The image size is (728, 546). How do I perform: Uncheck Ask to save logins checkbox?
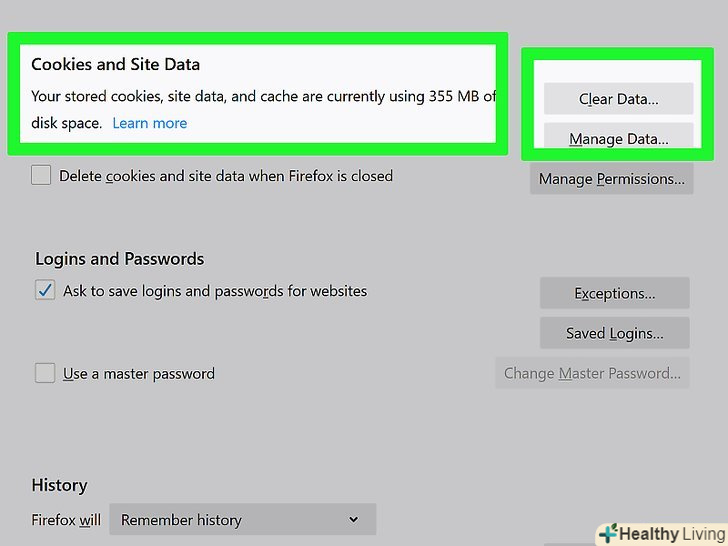45,291
